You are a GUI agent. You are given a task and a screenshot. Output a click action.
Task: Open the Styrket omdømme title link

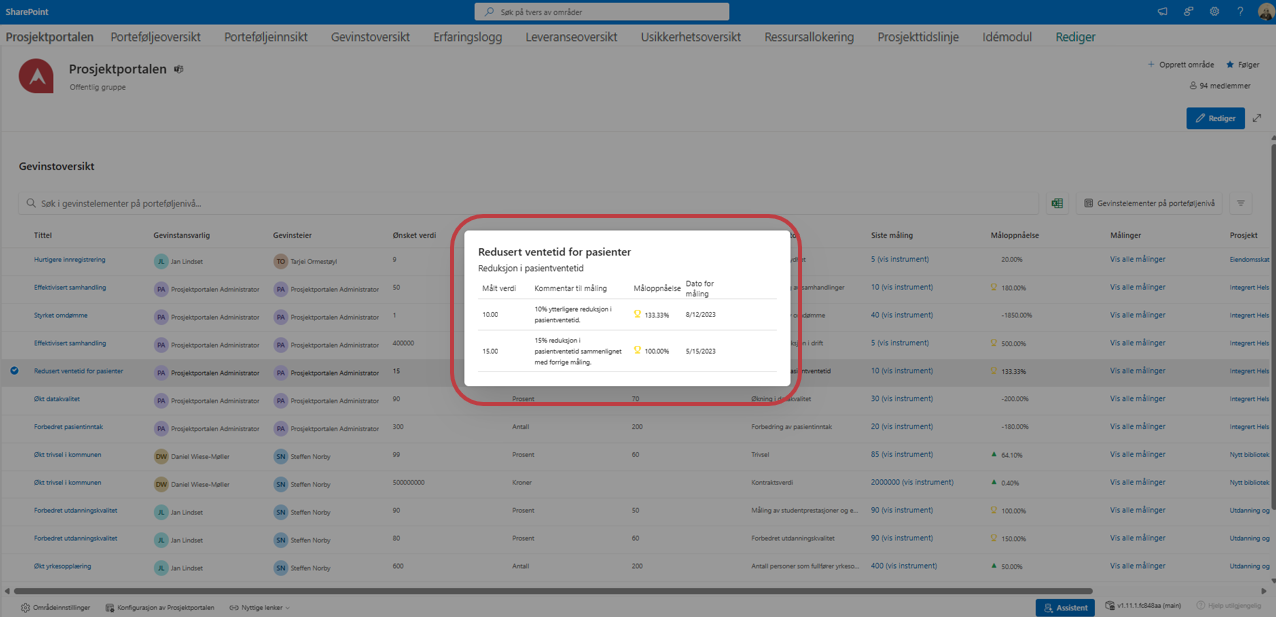pyautogui.click(x=61, y=315)
